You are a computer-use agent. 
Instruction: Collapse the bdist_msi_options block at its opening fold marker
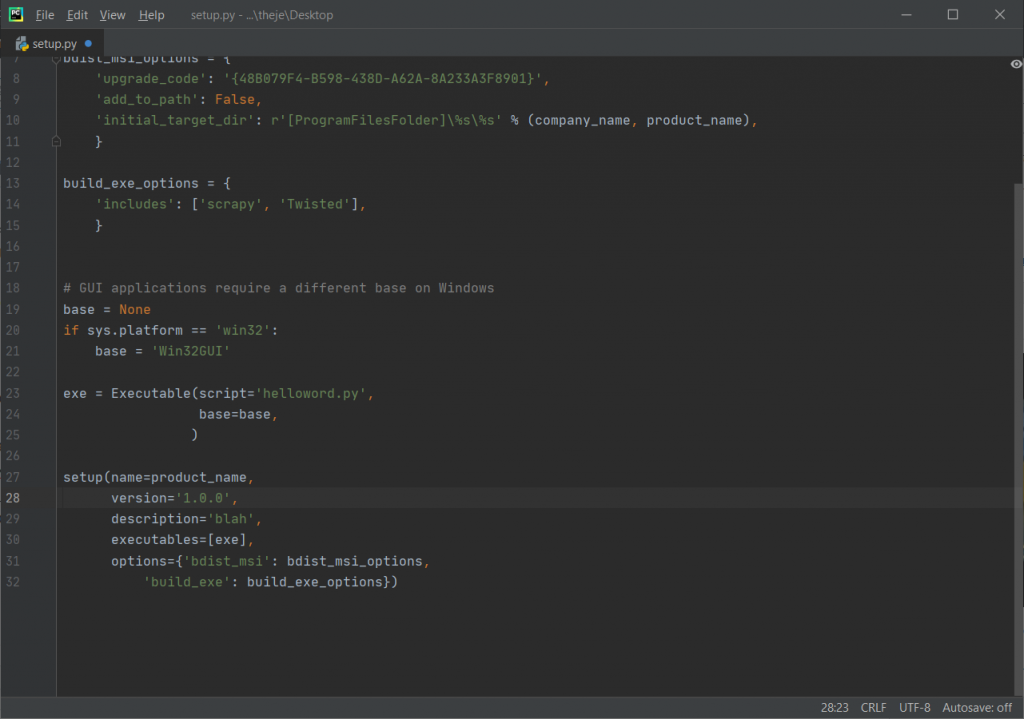coord(56,60)
